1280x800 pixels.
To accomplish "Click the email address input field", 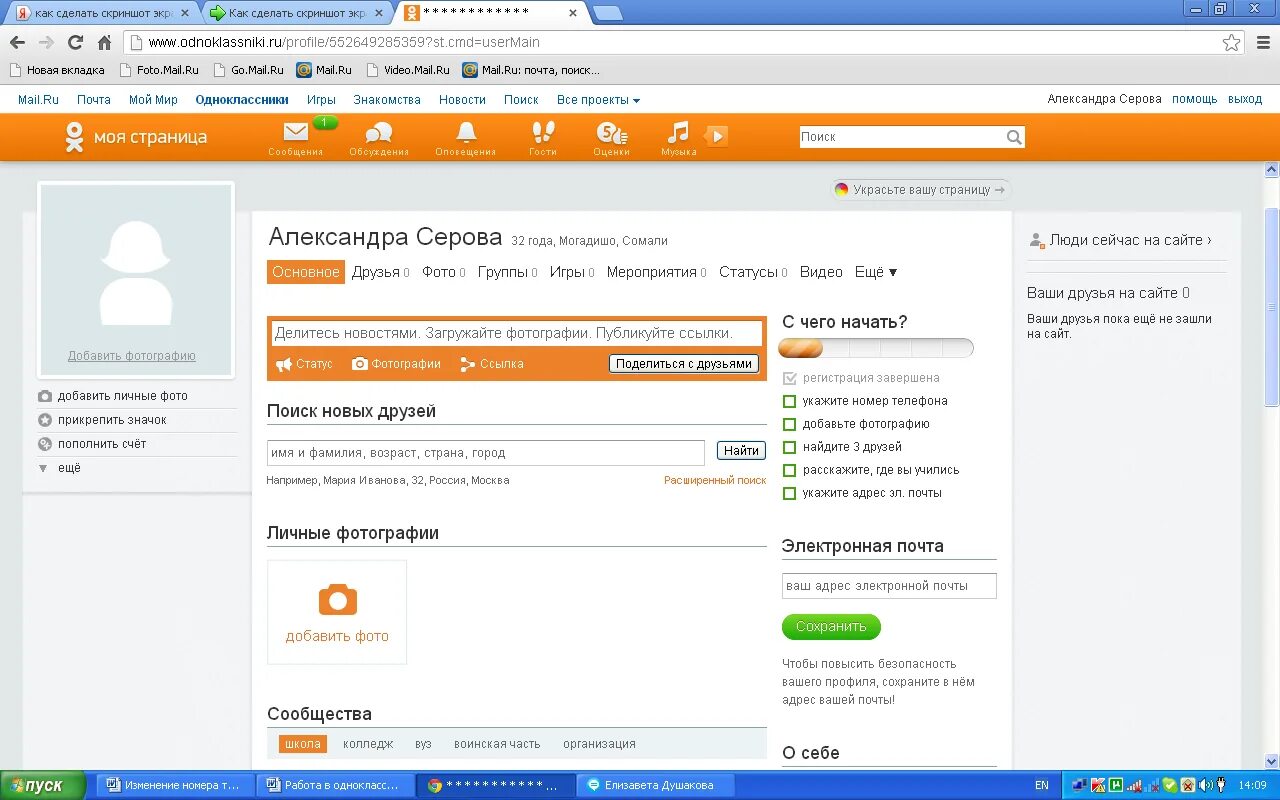I will (x=889, y=586).
